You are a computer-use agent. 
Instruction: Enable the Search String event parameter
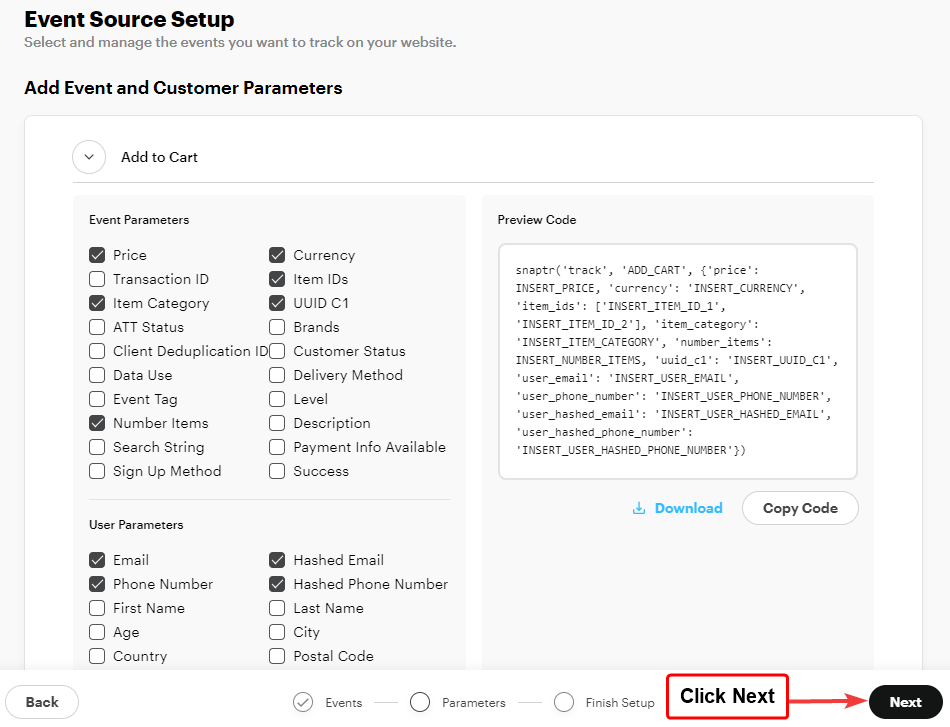coord(97,447)
